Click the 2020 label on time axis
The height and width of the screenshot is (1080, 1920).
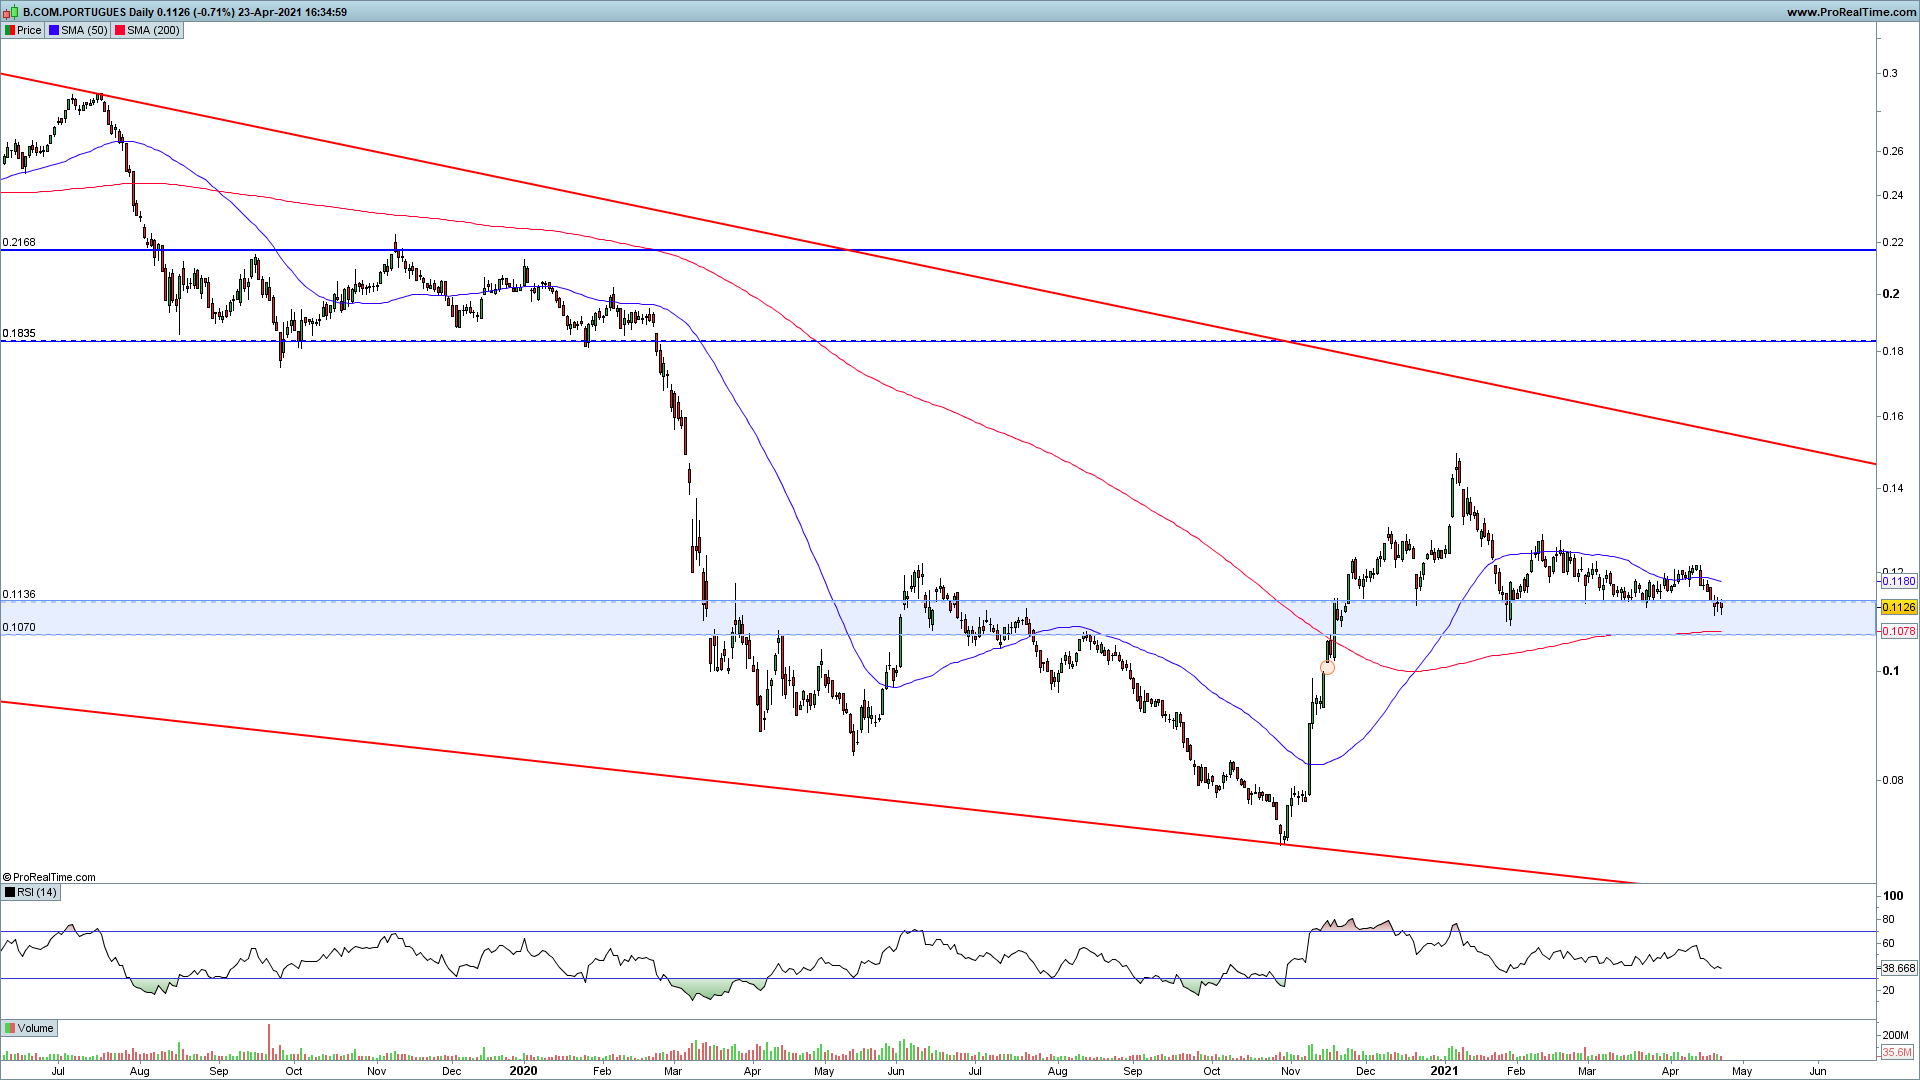(x=523, y=1070)
